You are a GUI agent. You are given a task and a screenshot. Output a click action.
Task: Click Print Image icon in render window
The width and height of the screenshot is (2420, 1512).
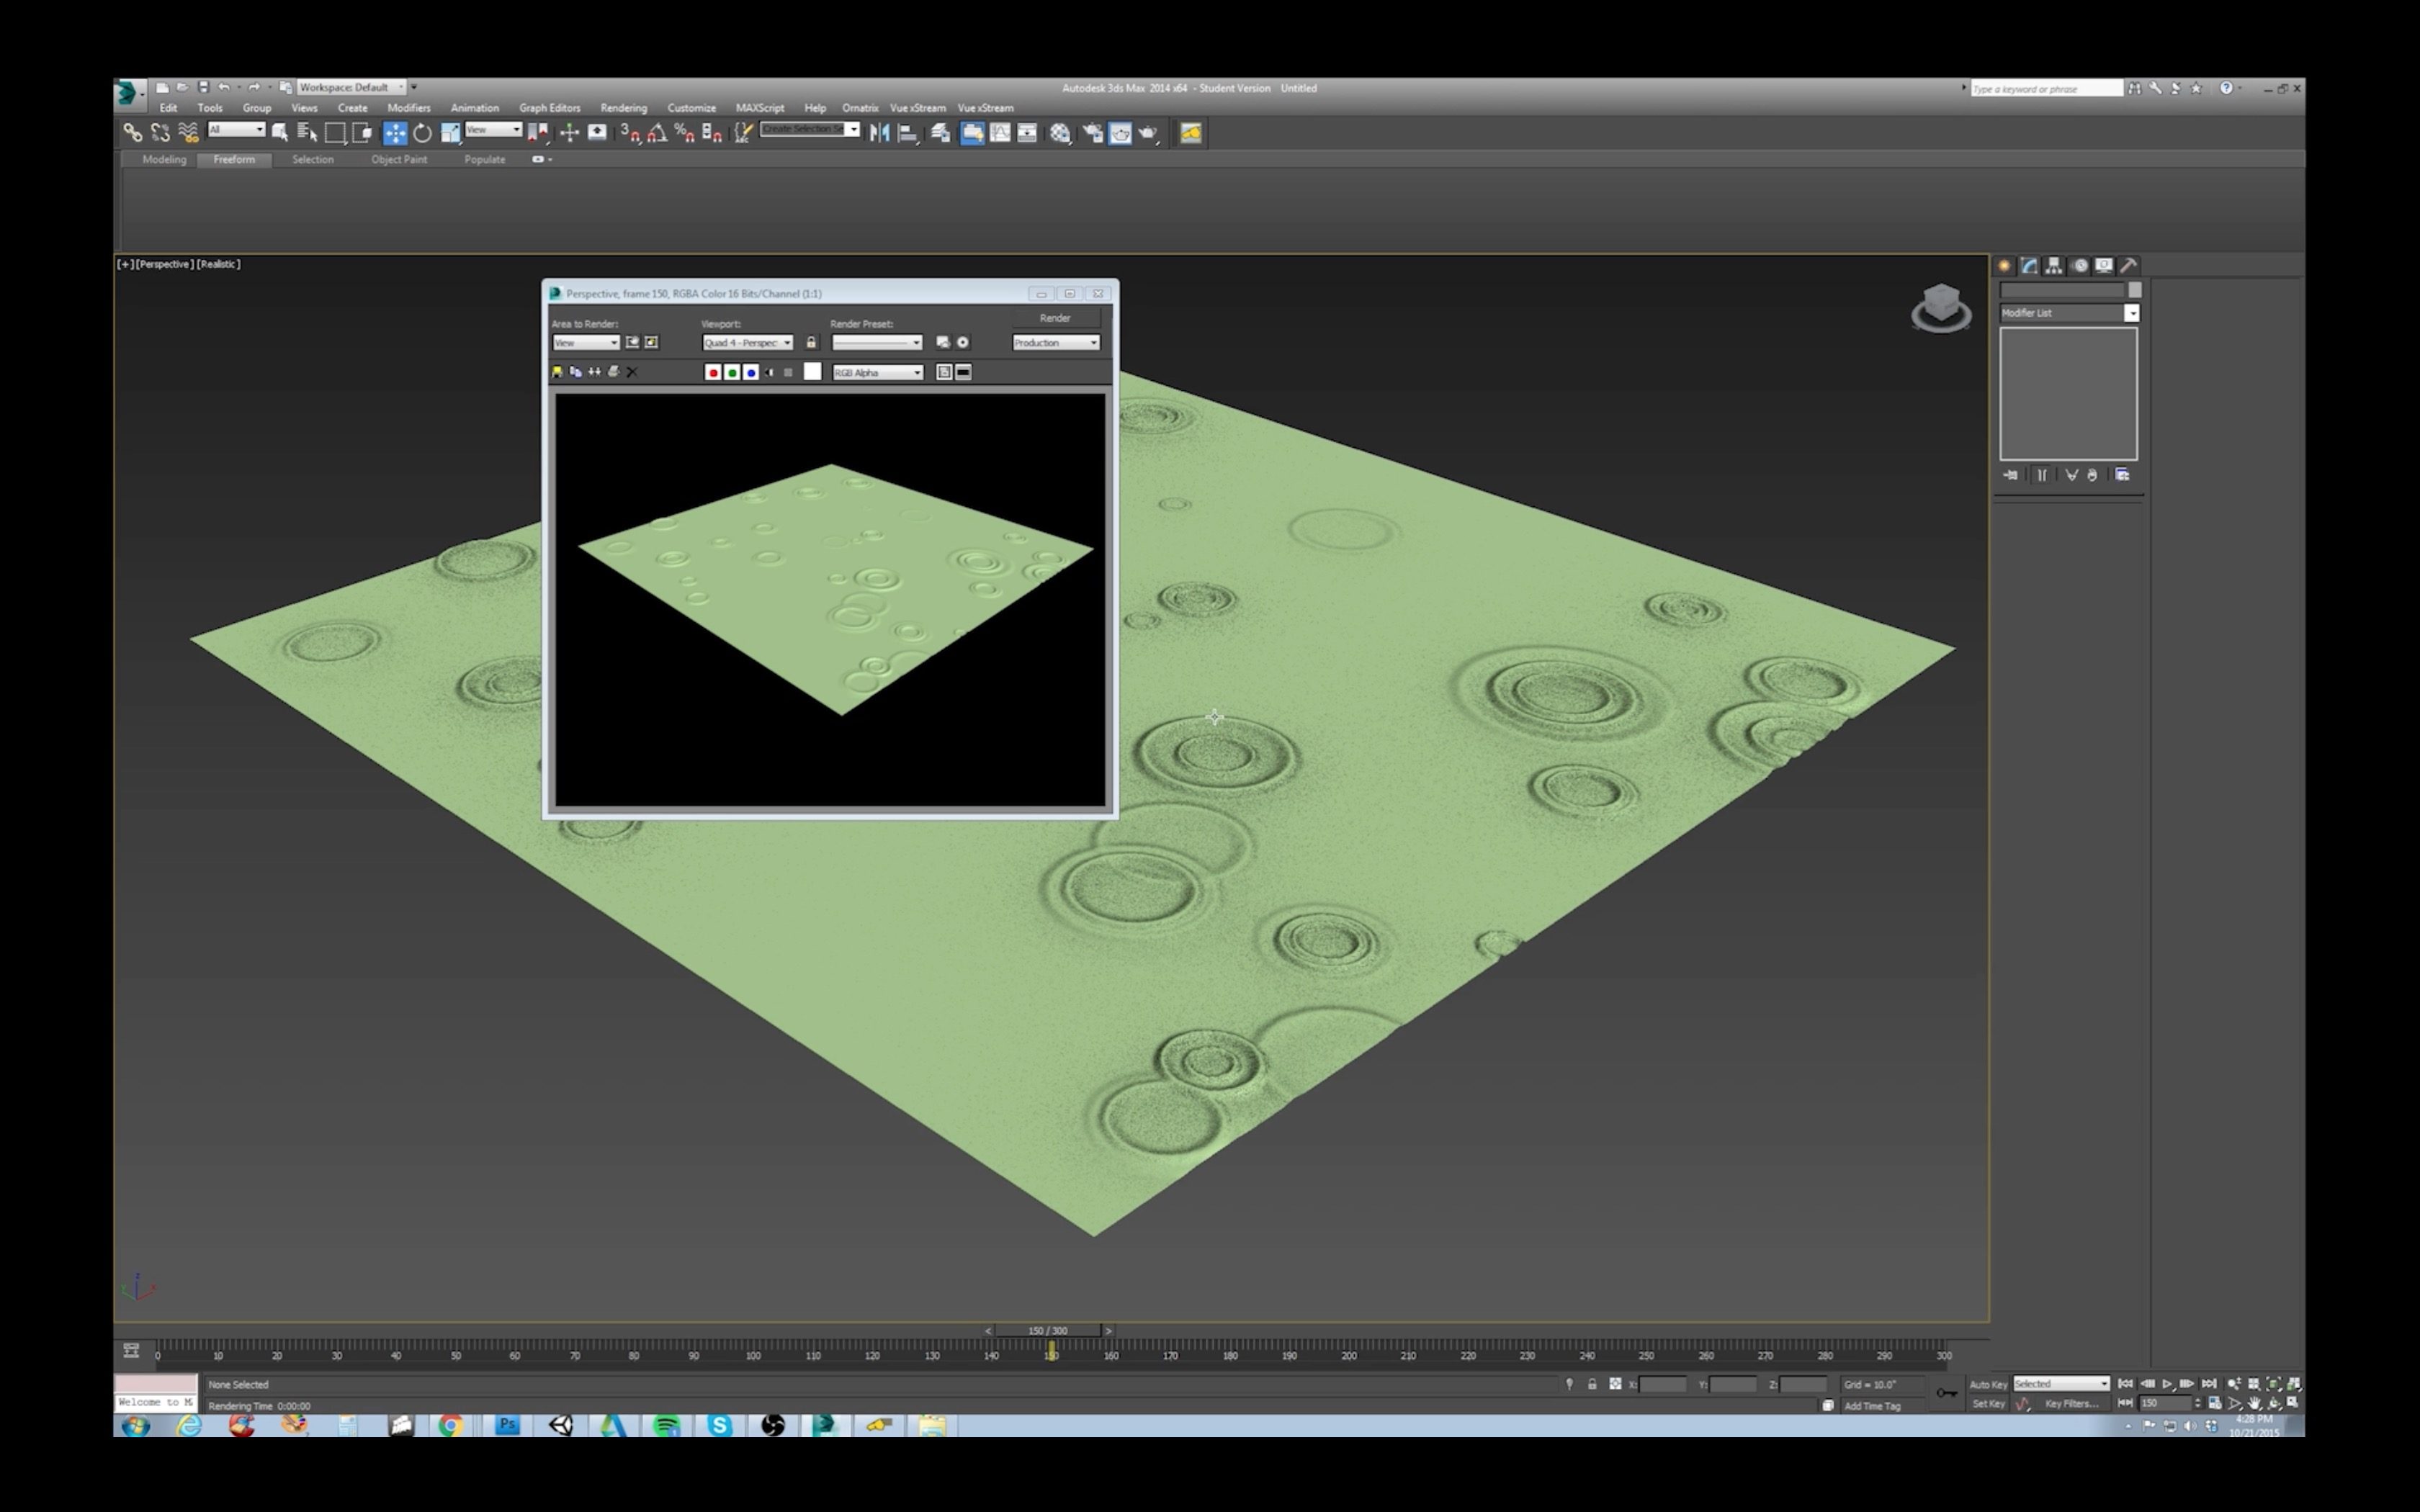tap(614, 372)
